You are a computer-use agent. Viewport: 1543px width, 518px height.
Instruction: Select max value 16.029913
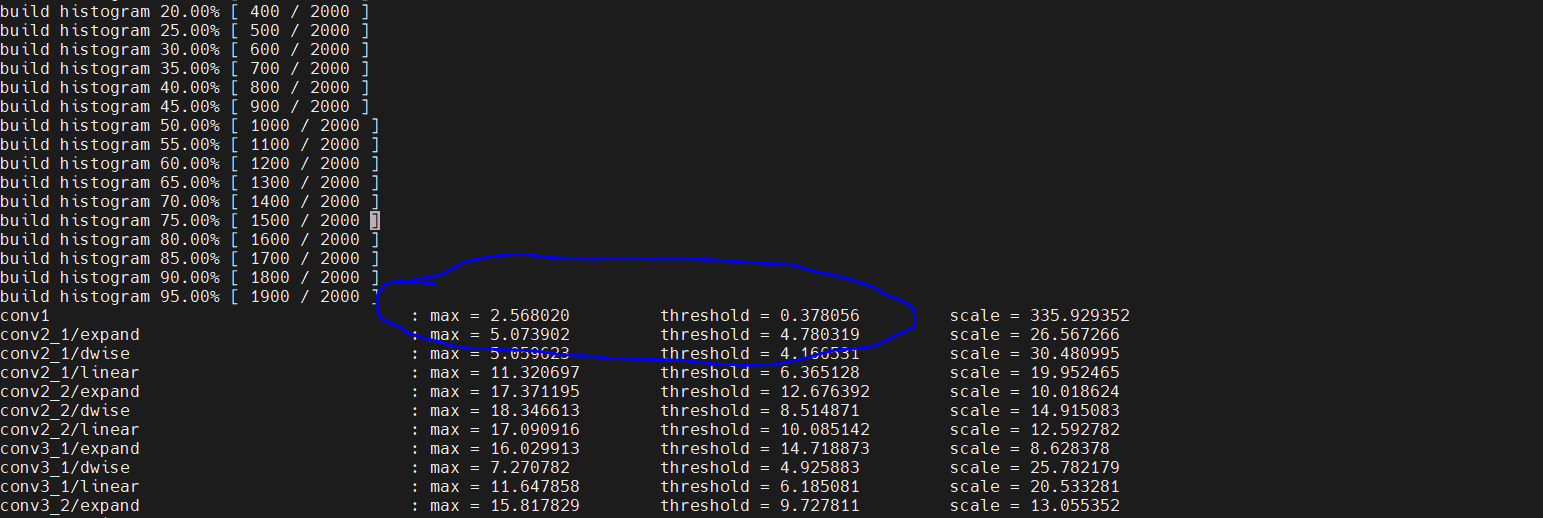click(x=535, y=448)
